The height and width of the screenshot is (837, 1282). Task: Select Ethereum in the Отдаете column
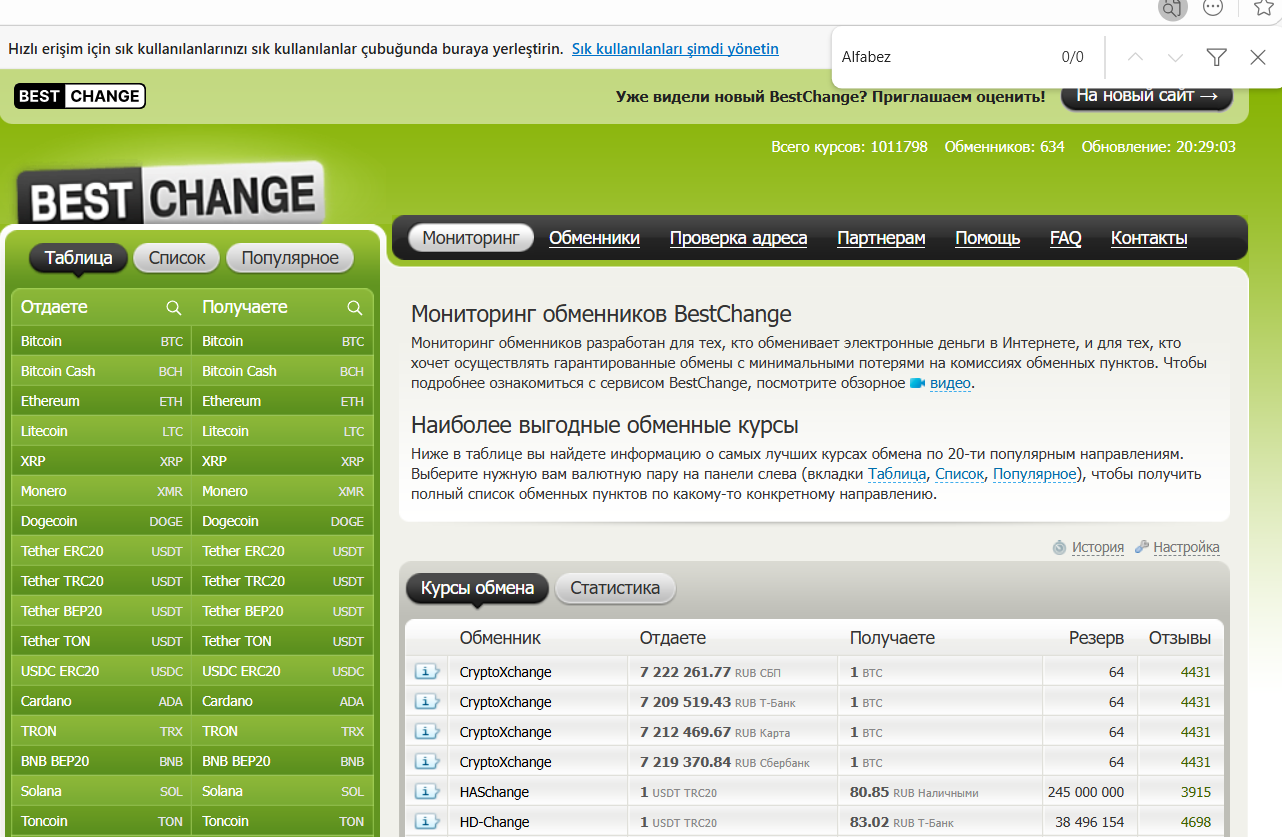(x=102, y=401)
